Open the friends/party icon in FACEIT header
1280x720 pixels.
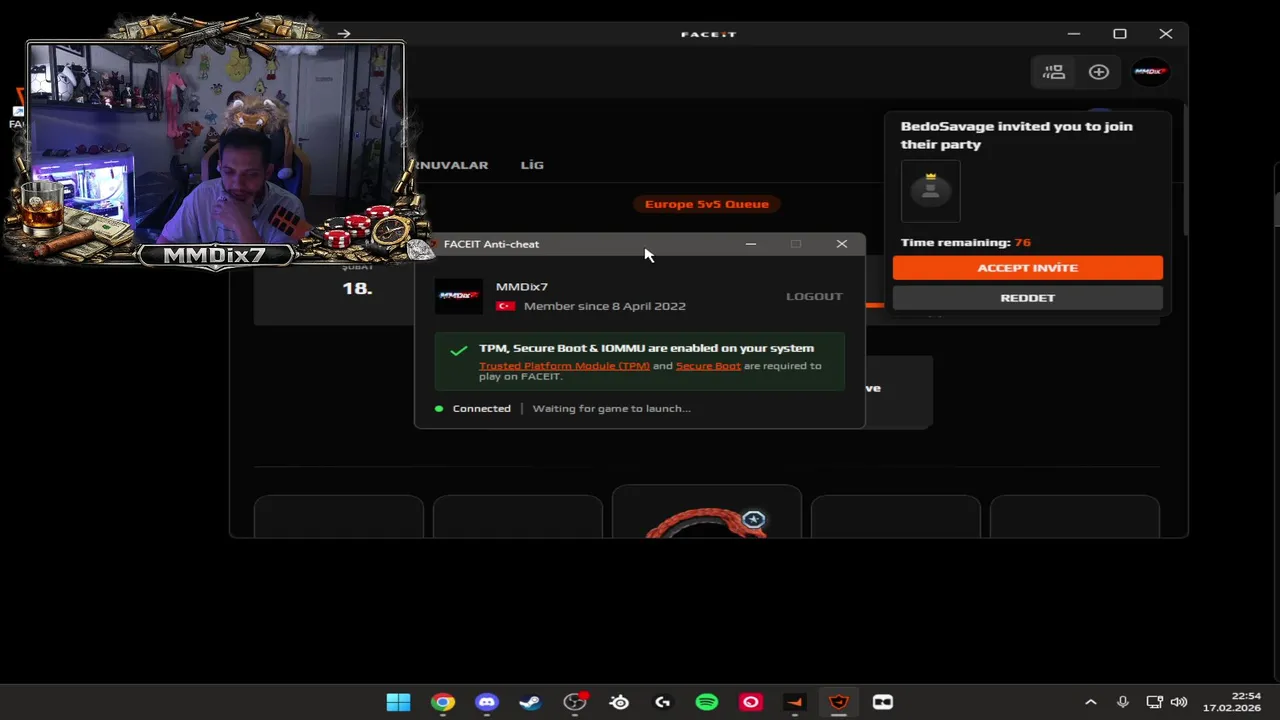(x=1054, y=72)
